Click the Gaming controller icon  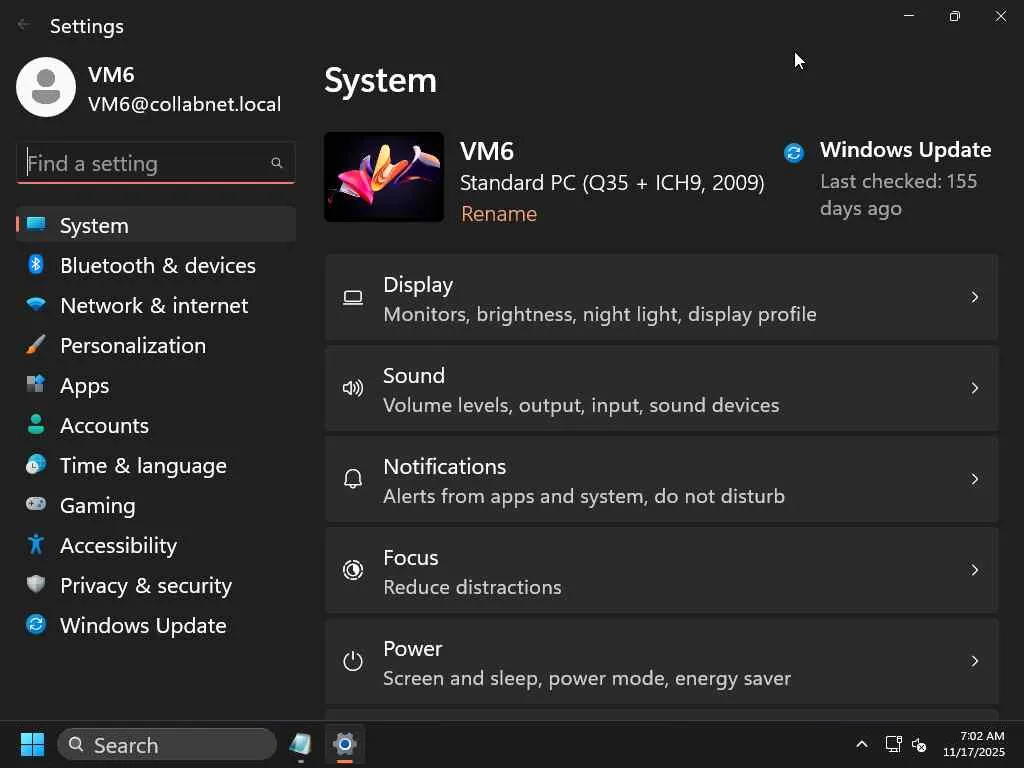click(36, 505)
